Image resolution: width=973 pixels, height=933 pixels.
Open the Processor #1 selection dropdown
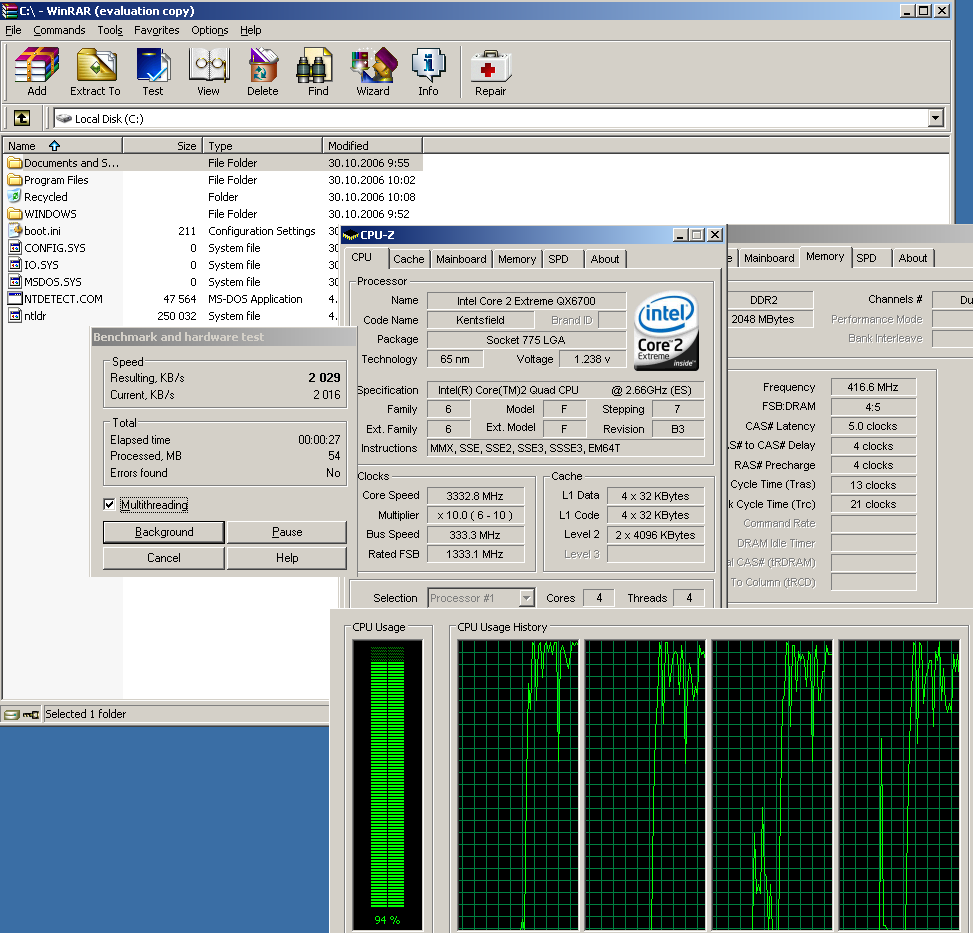pyautogui.click(x=526, y=598)
